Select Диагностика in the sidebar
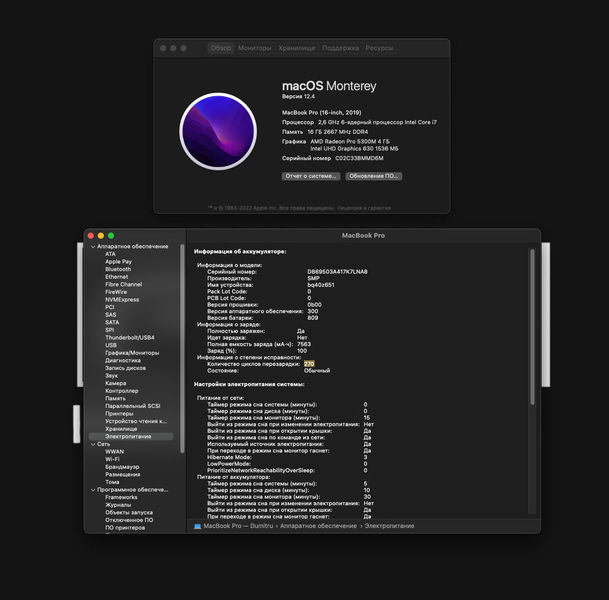 [x=123, y=360]
